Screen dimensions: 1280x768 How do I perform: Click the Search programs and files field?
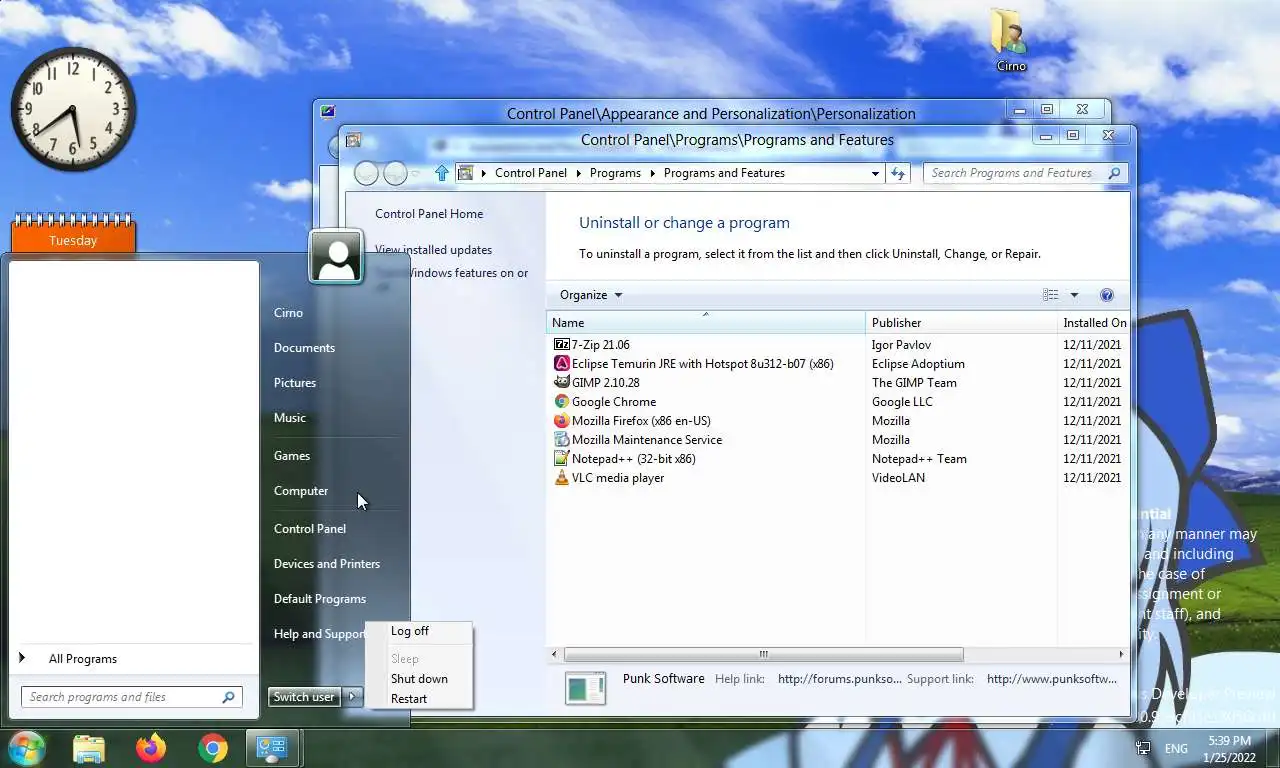point(131,697)
